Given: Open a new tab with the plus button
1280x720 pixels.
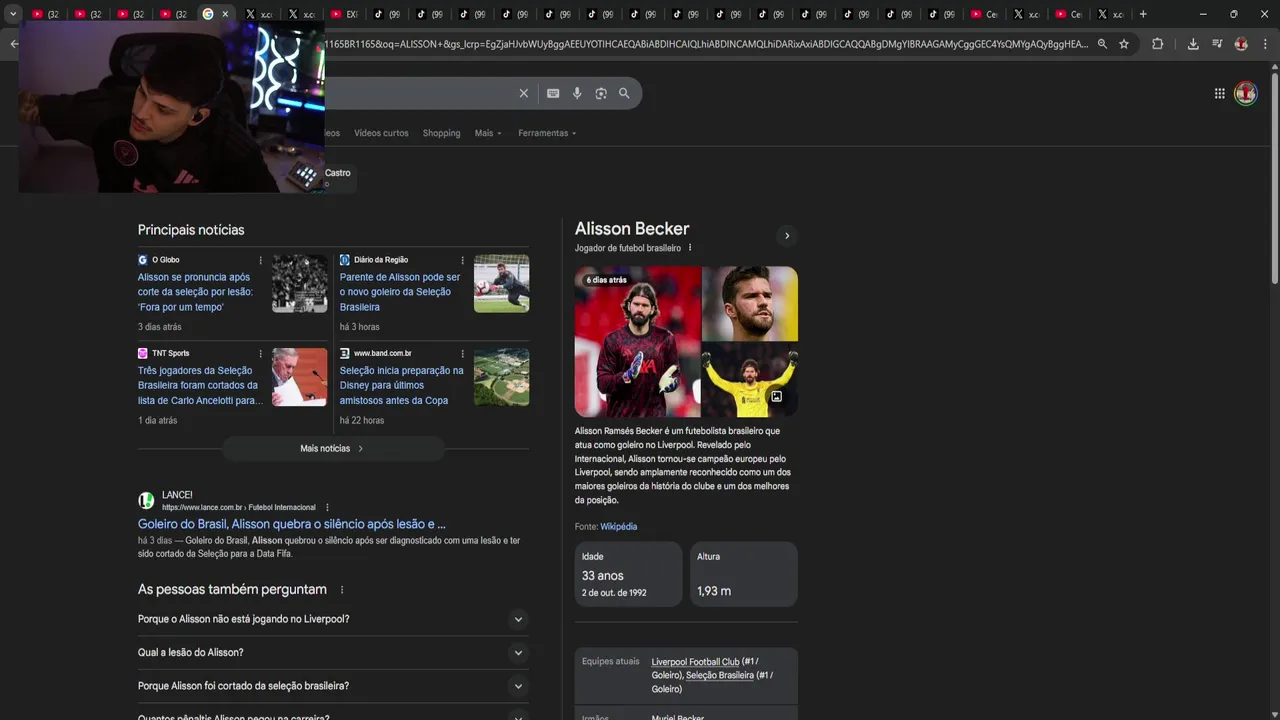Looking at the screenshot, I should pos(1143,14).
